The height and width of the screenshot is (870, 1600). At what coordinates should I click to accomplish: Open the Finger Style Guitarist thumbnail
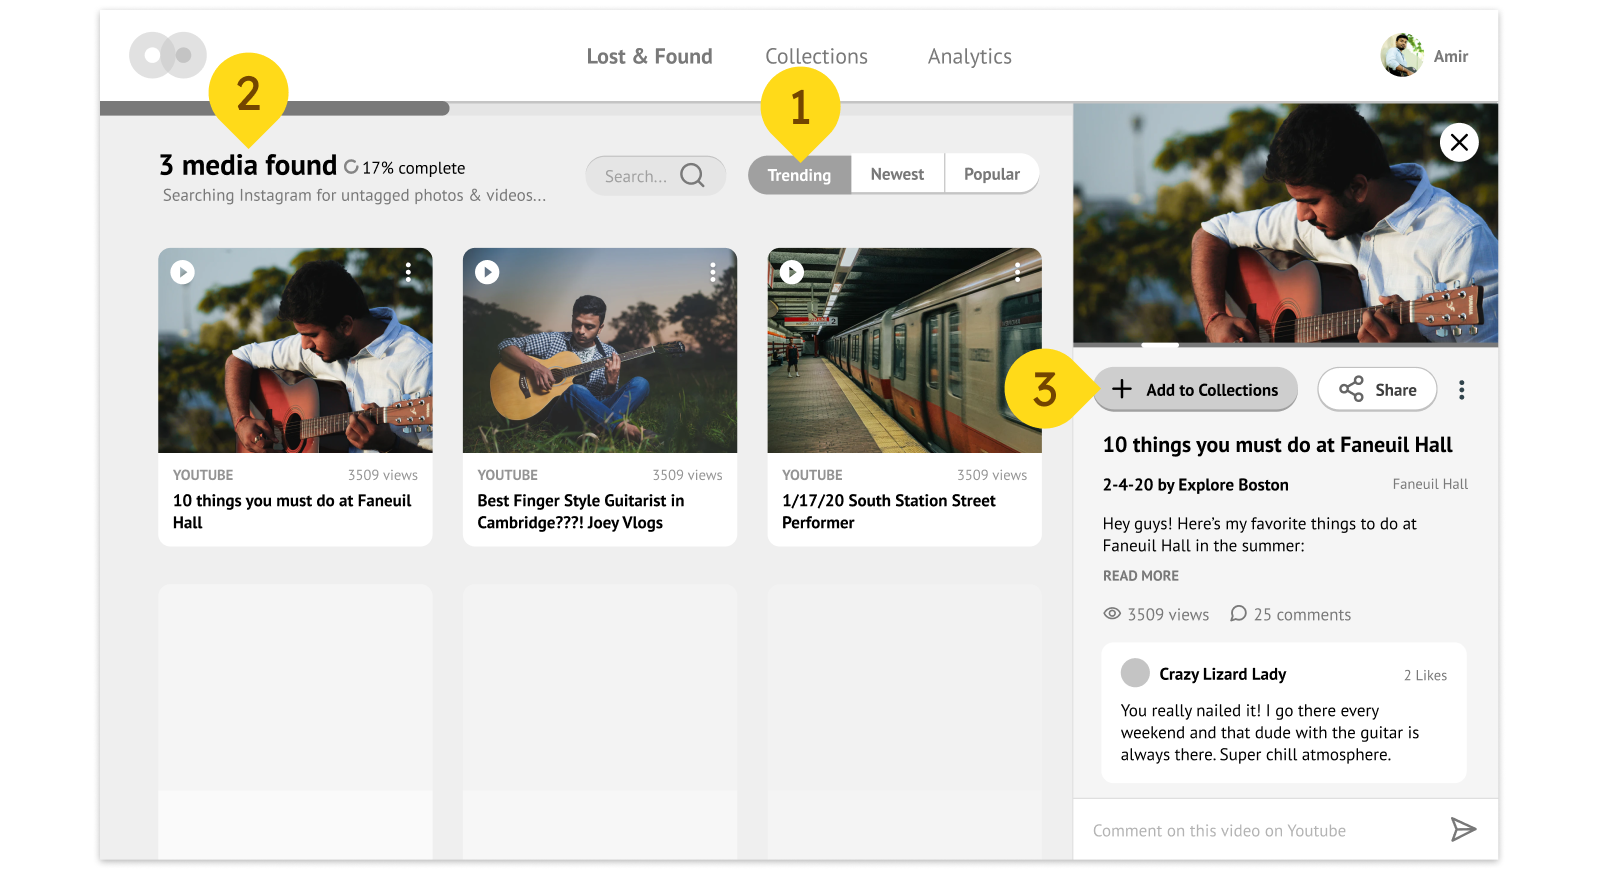600,350
